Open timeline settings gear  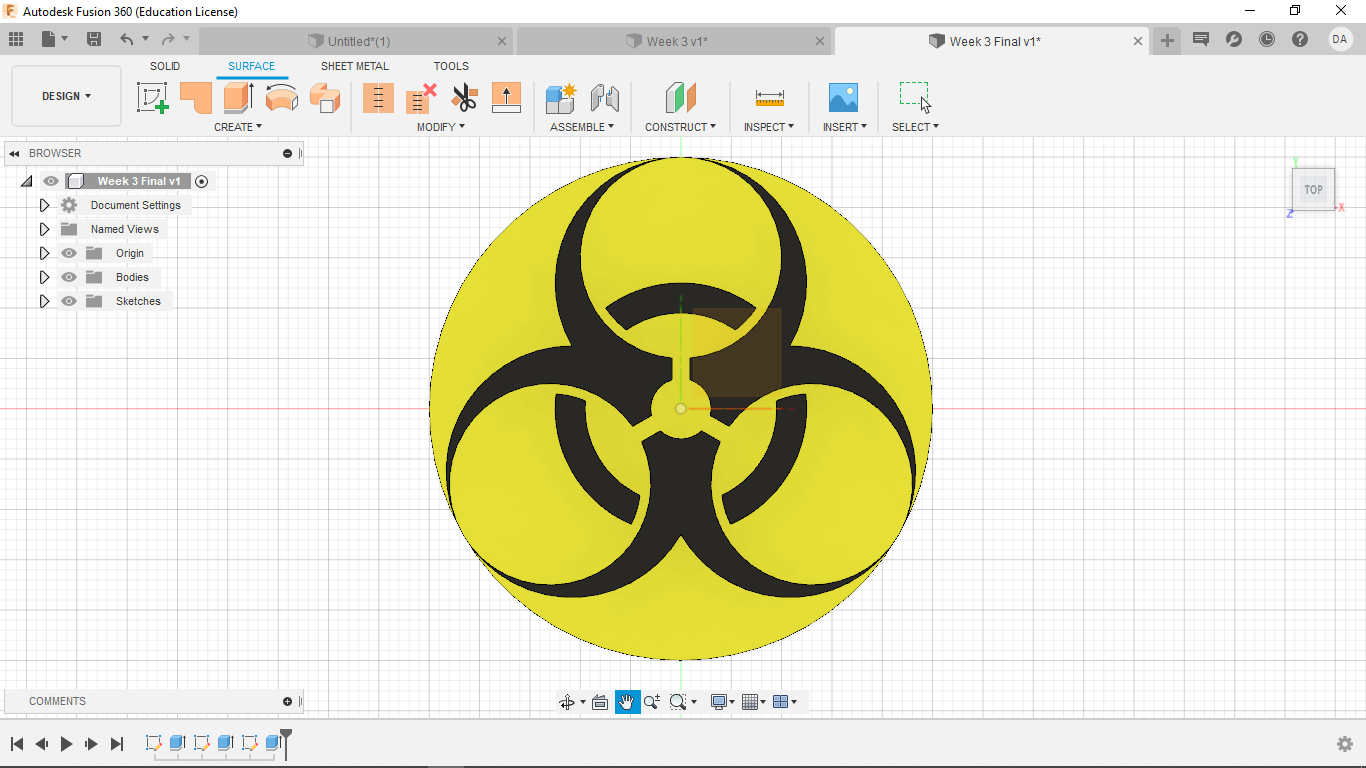pos(1345,744)
